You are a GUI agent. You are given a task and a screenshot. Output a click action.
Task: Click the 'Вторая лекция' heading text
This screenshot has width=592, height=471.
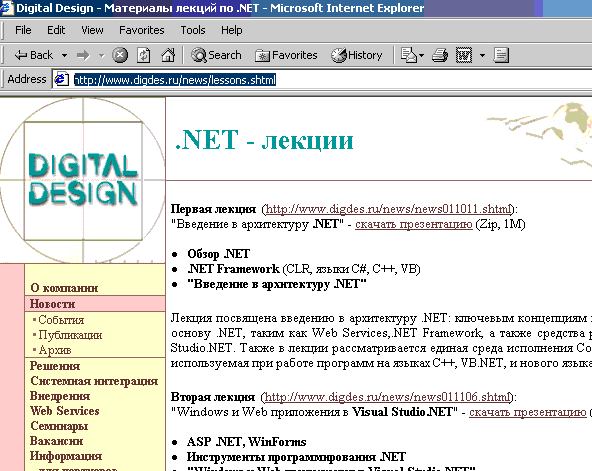(x=213, y=397)
